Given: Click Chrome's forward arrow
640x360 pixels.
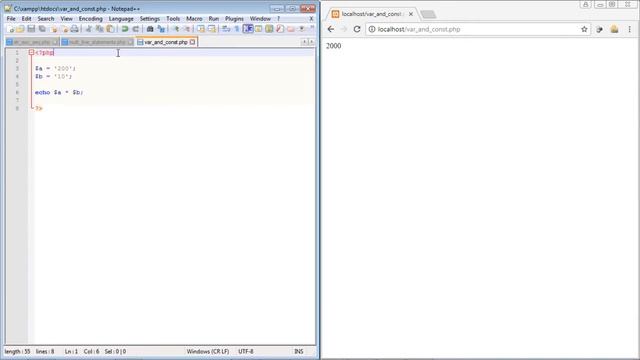Looking at the screenshot, I should (344, 29).
